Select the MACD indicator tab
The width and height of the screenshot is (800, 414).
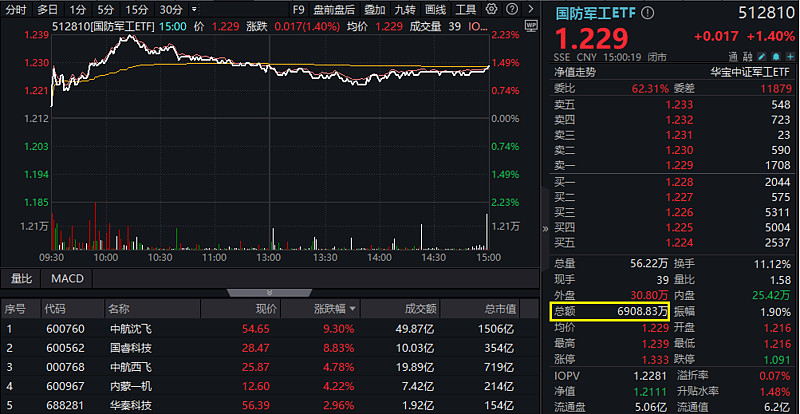pos(67,278)
